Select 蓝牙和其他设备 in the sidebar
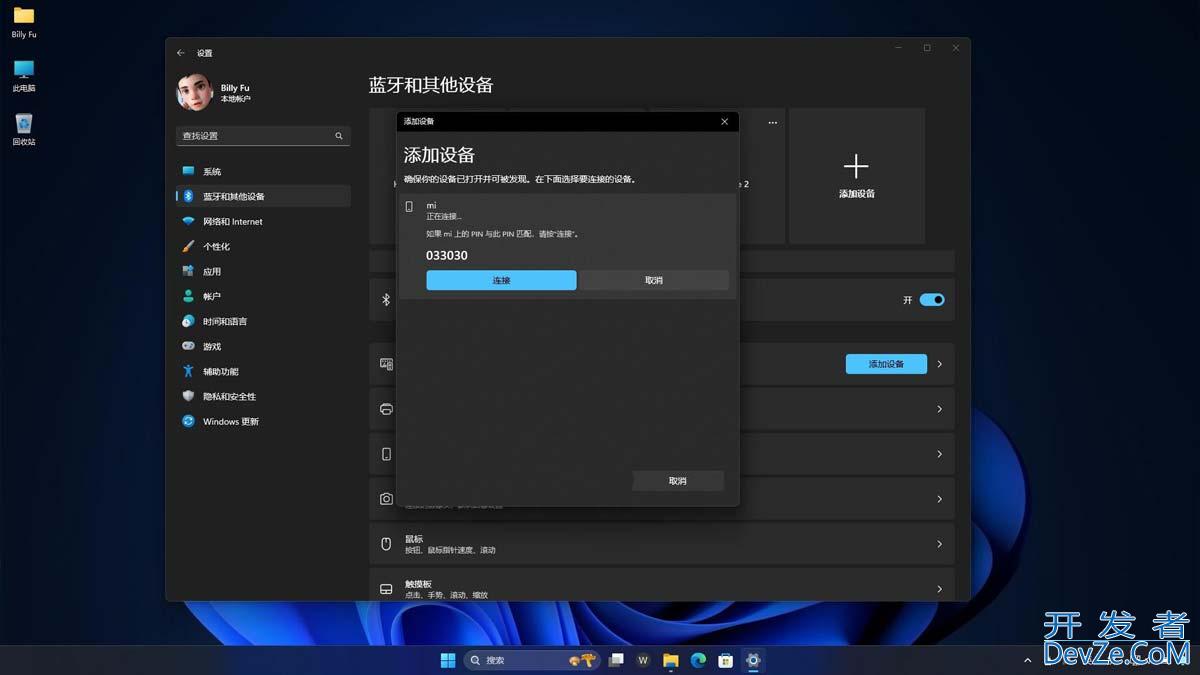 point(263,196)
